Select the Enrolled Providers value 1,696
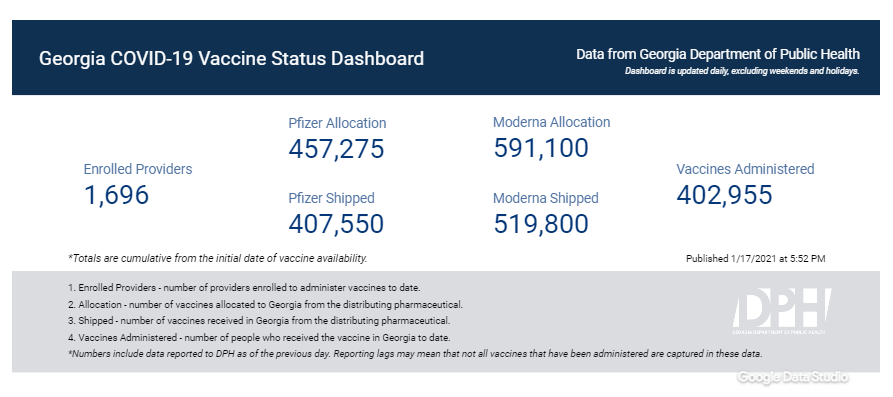 (x=116, y=195)
